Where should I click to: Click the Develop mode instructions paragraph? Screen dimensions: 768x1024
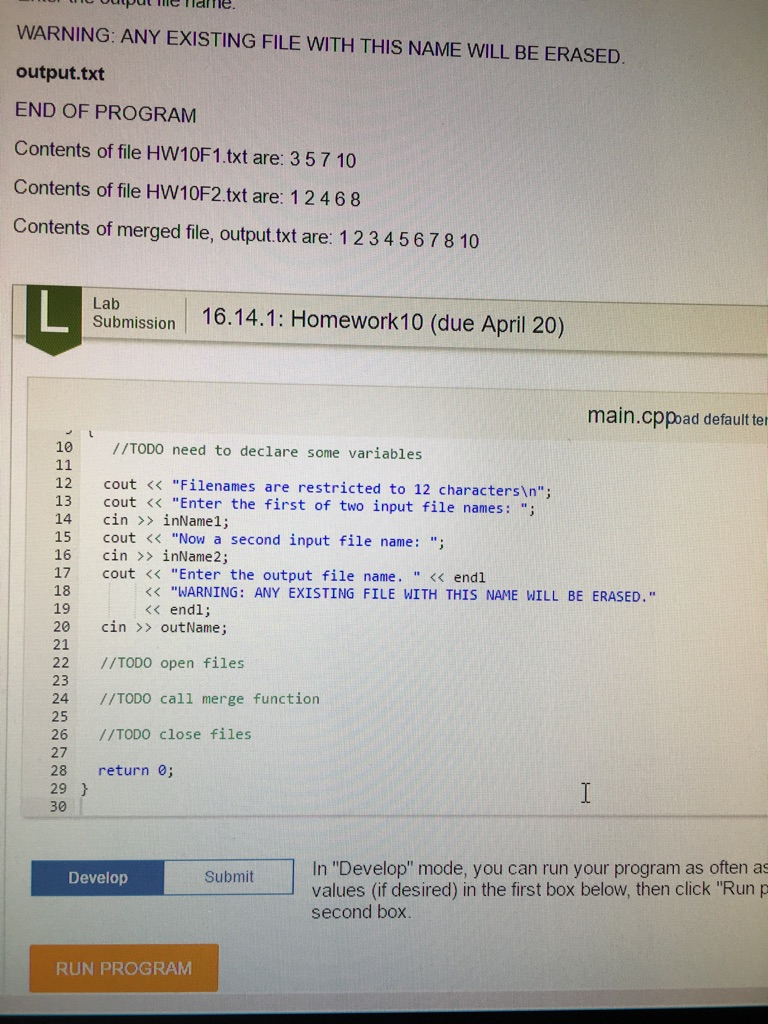[x=539, y=889]
